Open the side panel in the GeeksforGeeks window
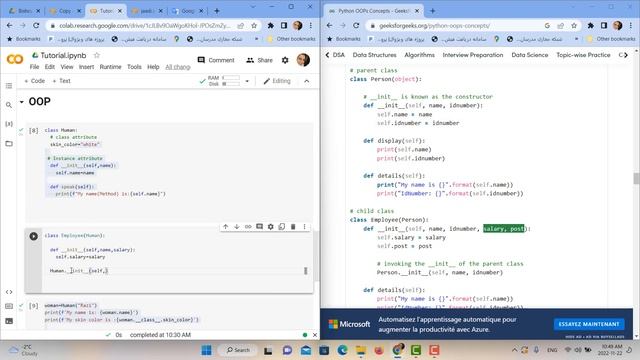 click(x=604, y=25)
